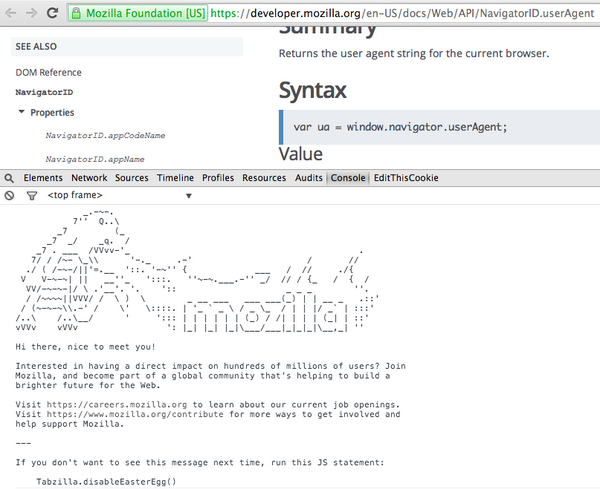Viewport: 600px width, 489px height.
Task: Click the mozilla ASCII art wordmark
Action: click(x=266, y=312)
